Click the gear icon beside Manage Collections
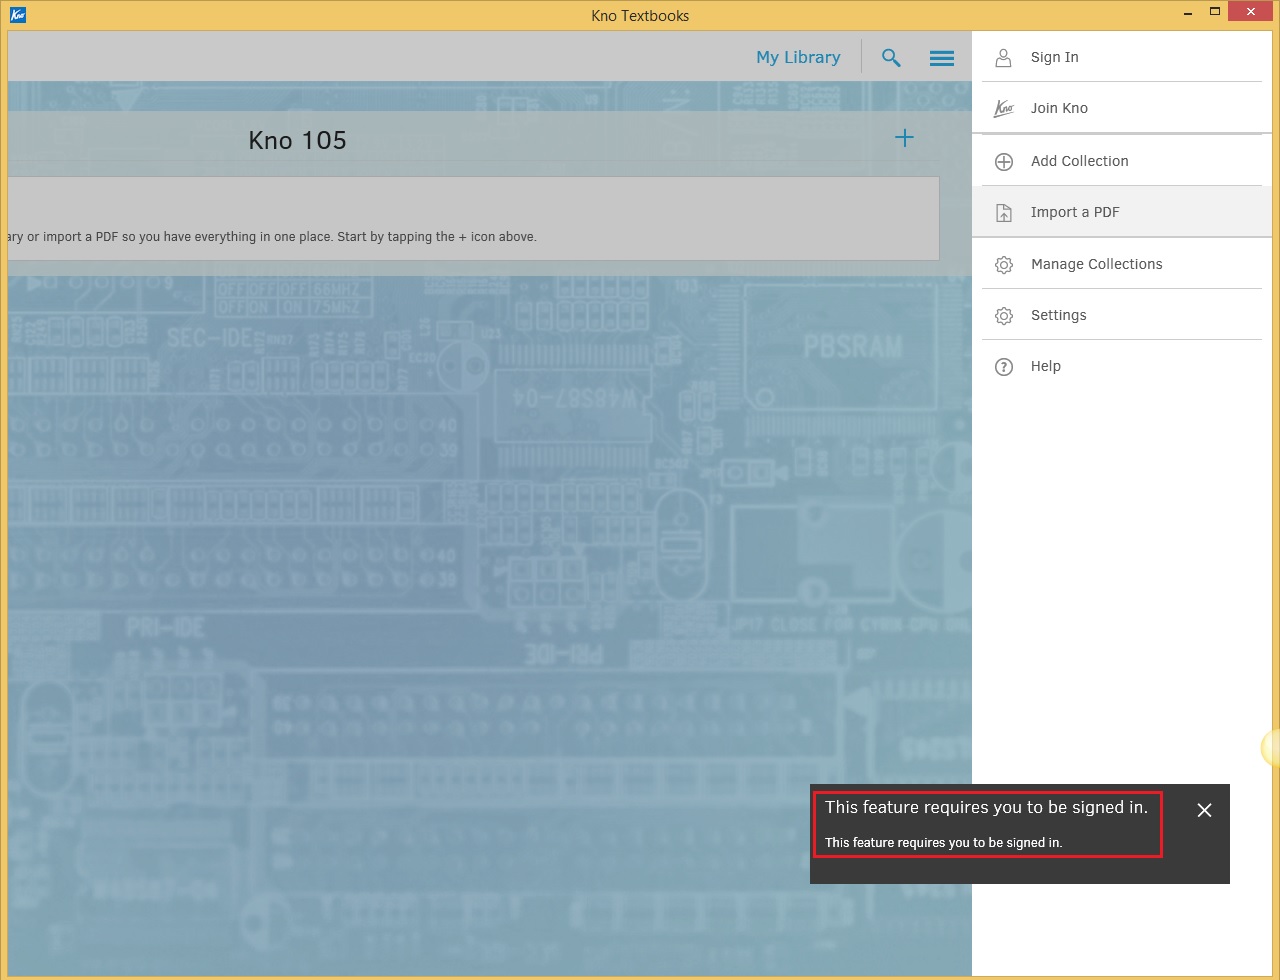 [x=1004, y=265]
